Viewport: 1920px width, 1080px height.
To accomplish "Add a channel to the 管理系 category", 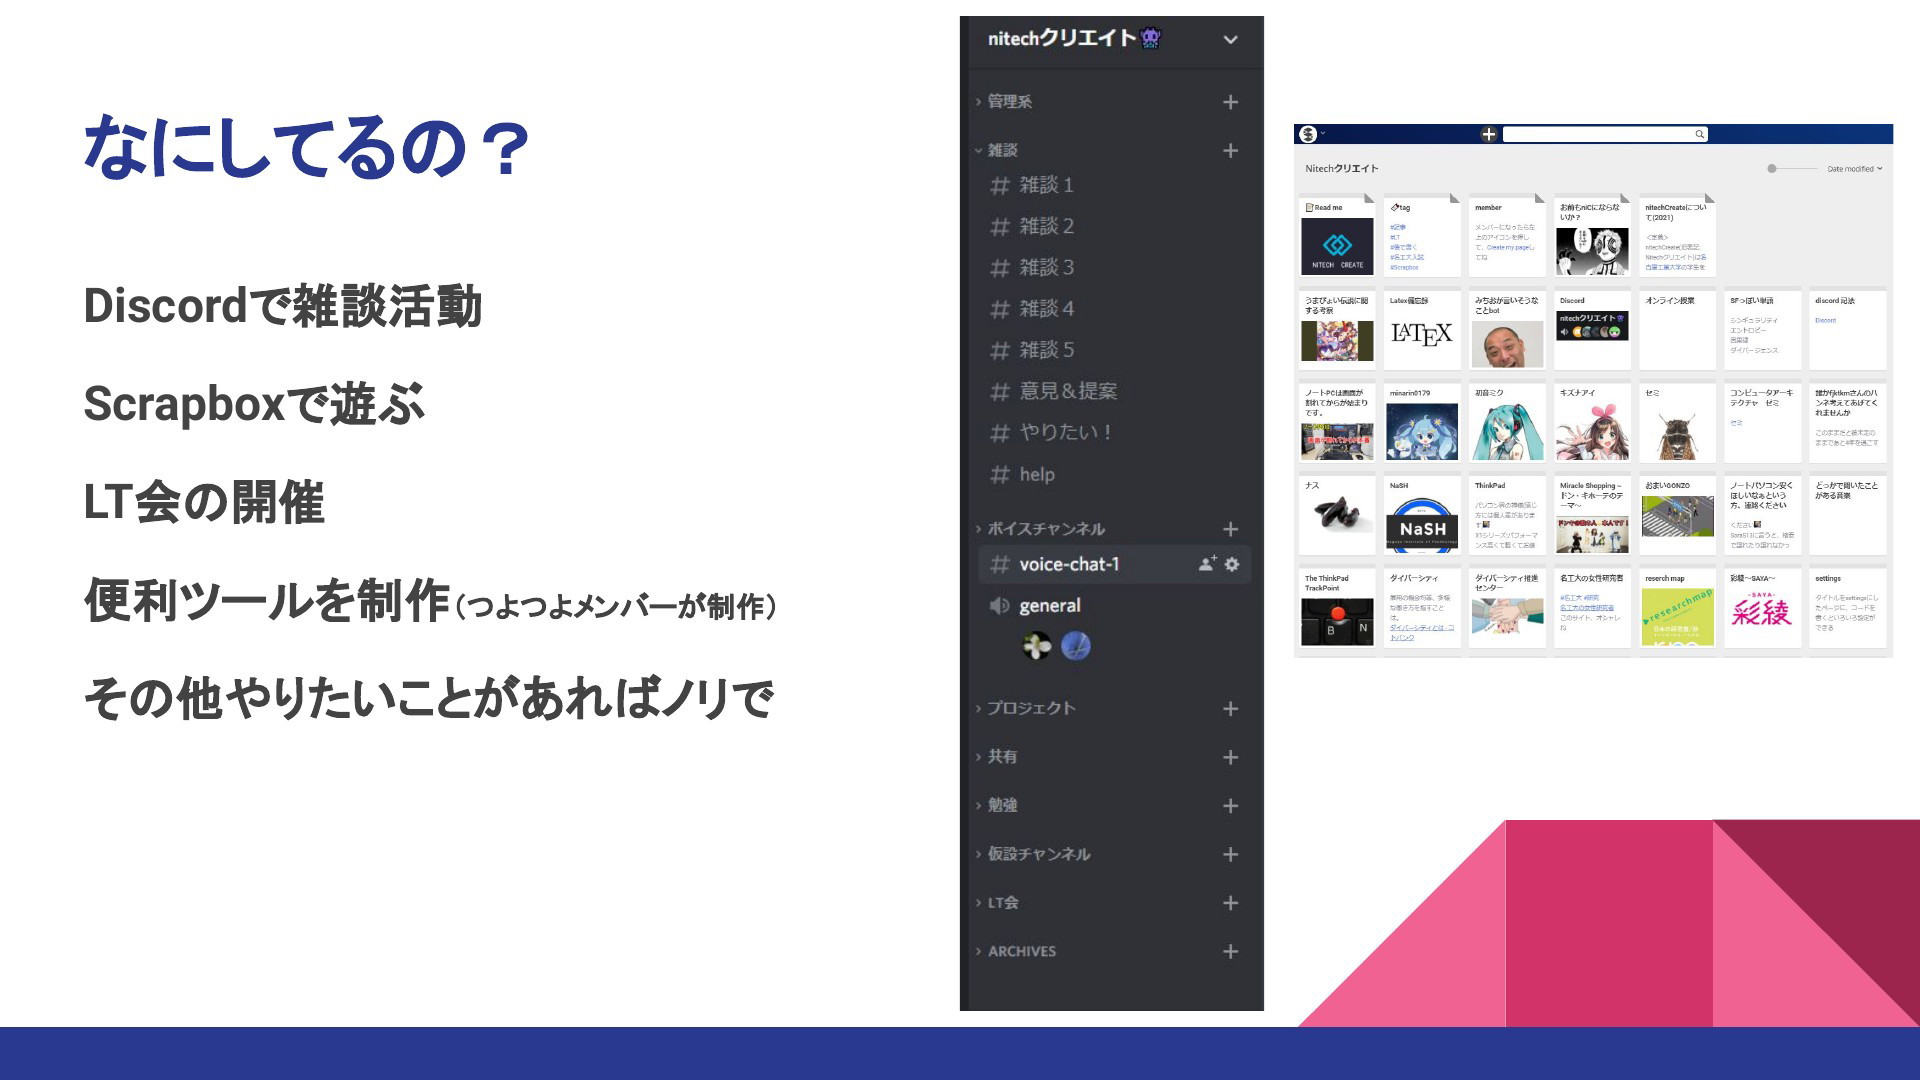I will point(1230,102).
